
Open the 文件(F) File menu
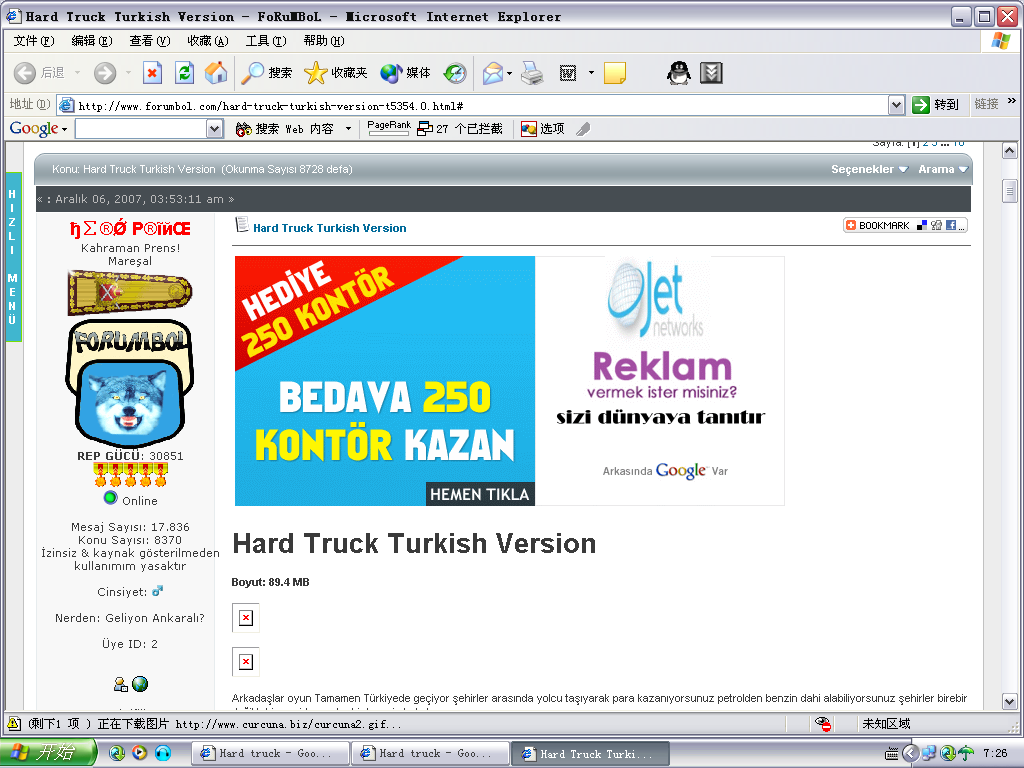(34, 40)
